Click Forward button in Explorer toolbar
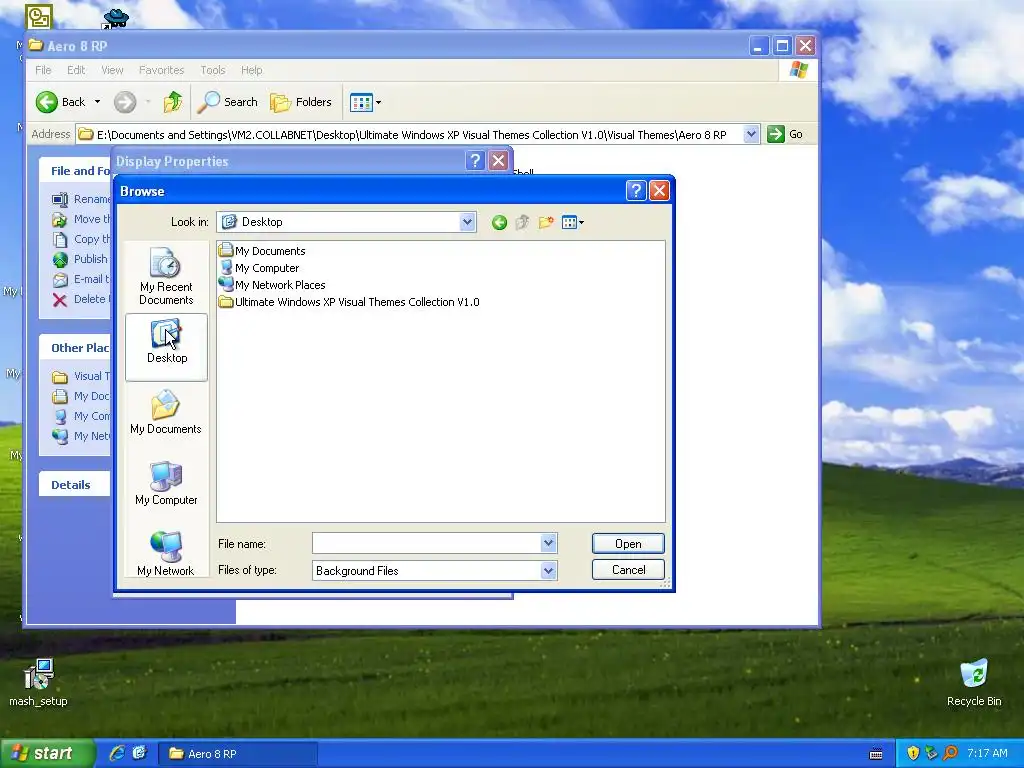The width and height of the screenshot is (1024, 768). click(125, 102)
